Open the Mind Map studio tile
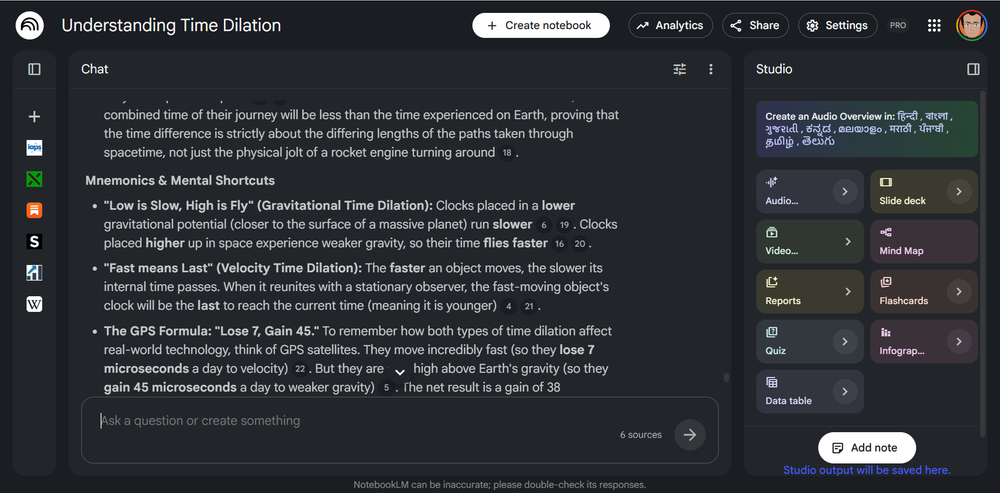Viewport: 1000px width, 493px height. pos(923,242)
